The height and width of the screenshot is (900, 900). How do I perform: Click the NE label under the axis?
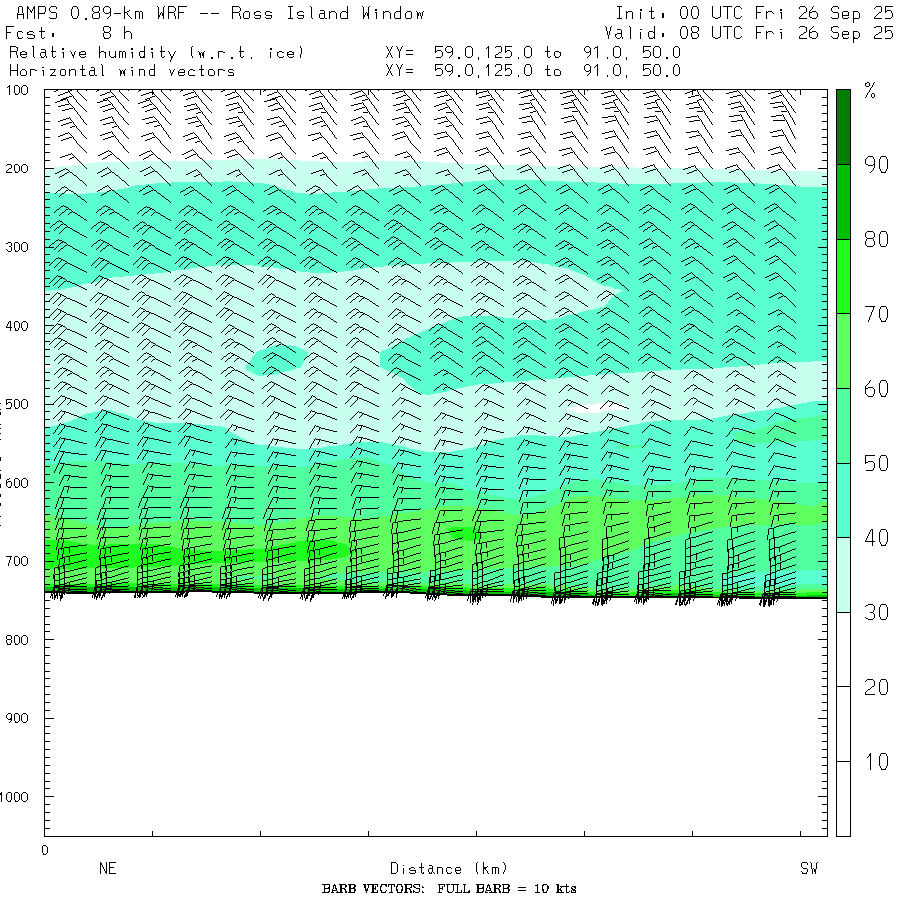pos(107,869)
